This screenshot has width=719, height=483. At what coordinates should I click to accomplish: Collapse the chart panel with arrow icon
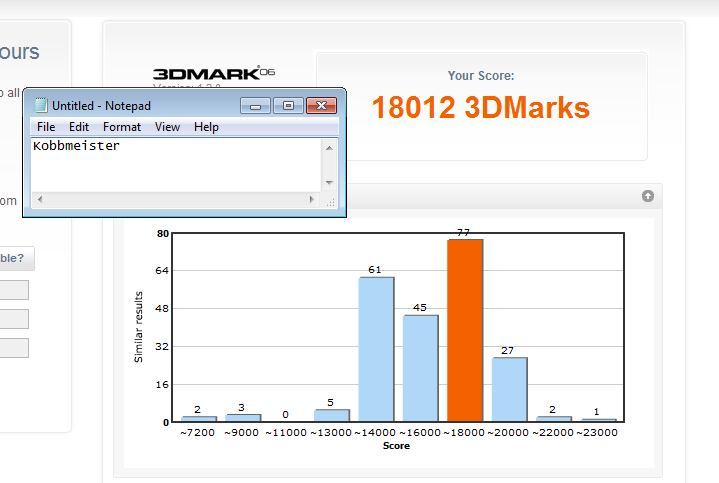point(648,196)
